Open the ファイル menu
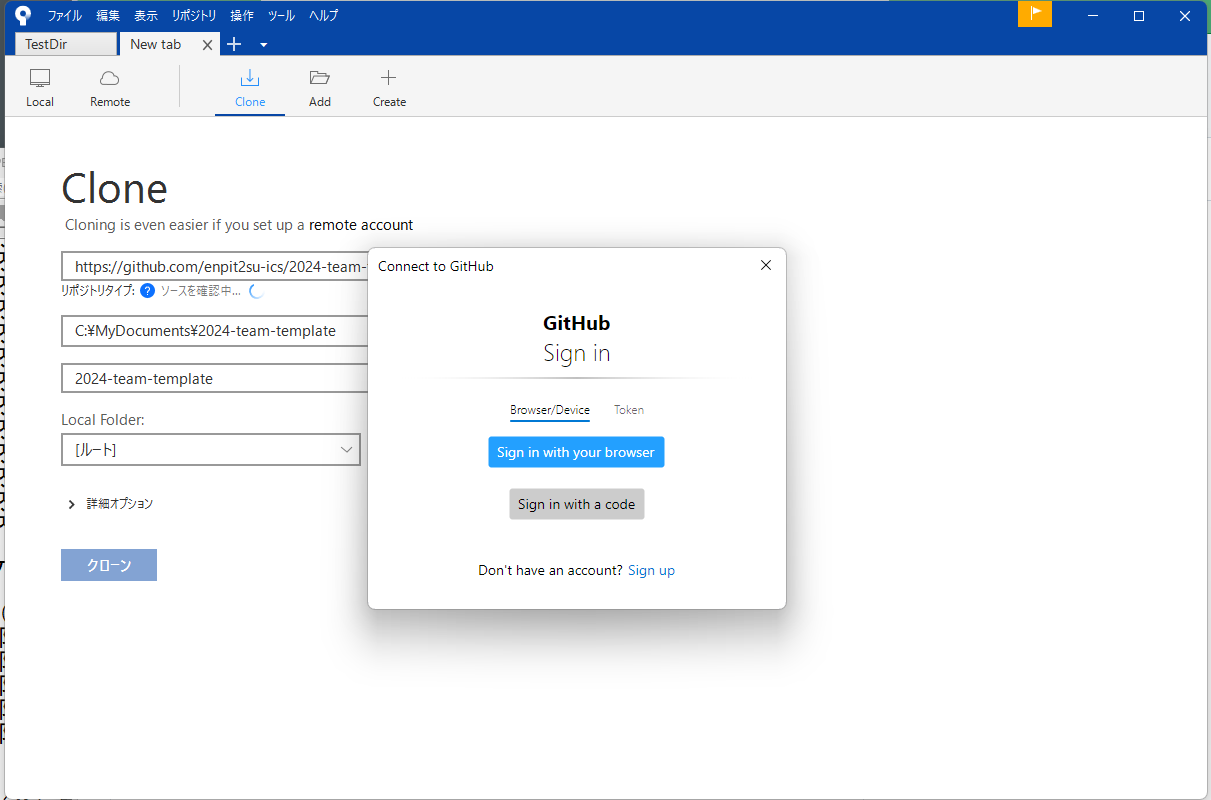 click(x=65, y=16)
